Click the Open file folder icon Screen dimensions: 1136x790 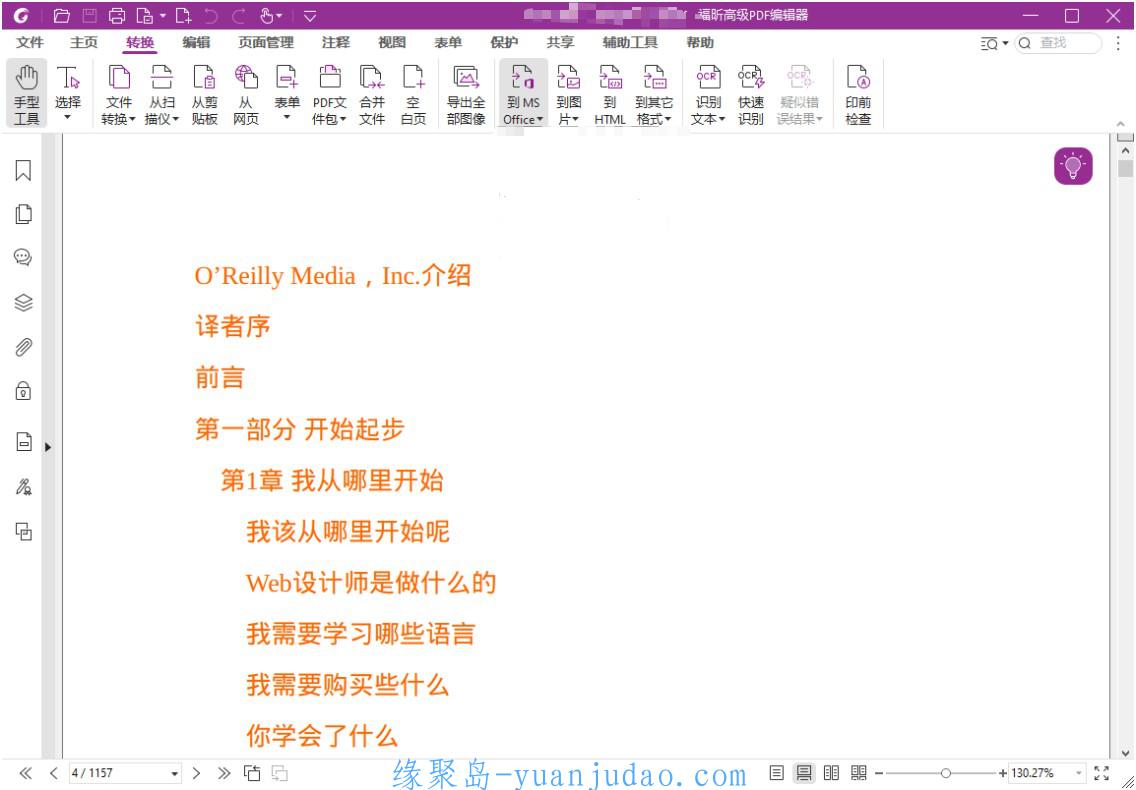(x=62, y=15)
